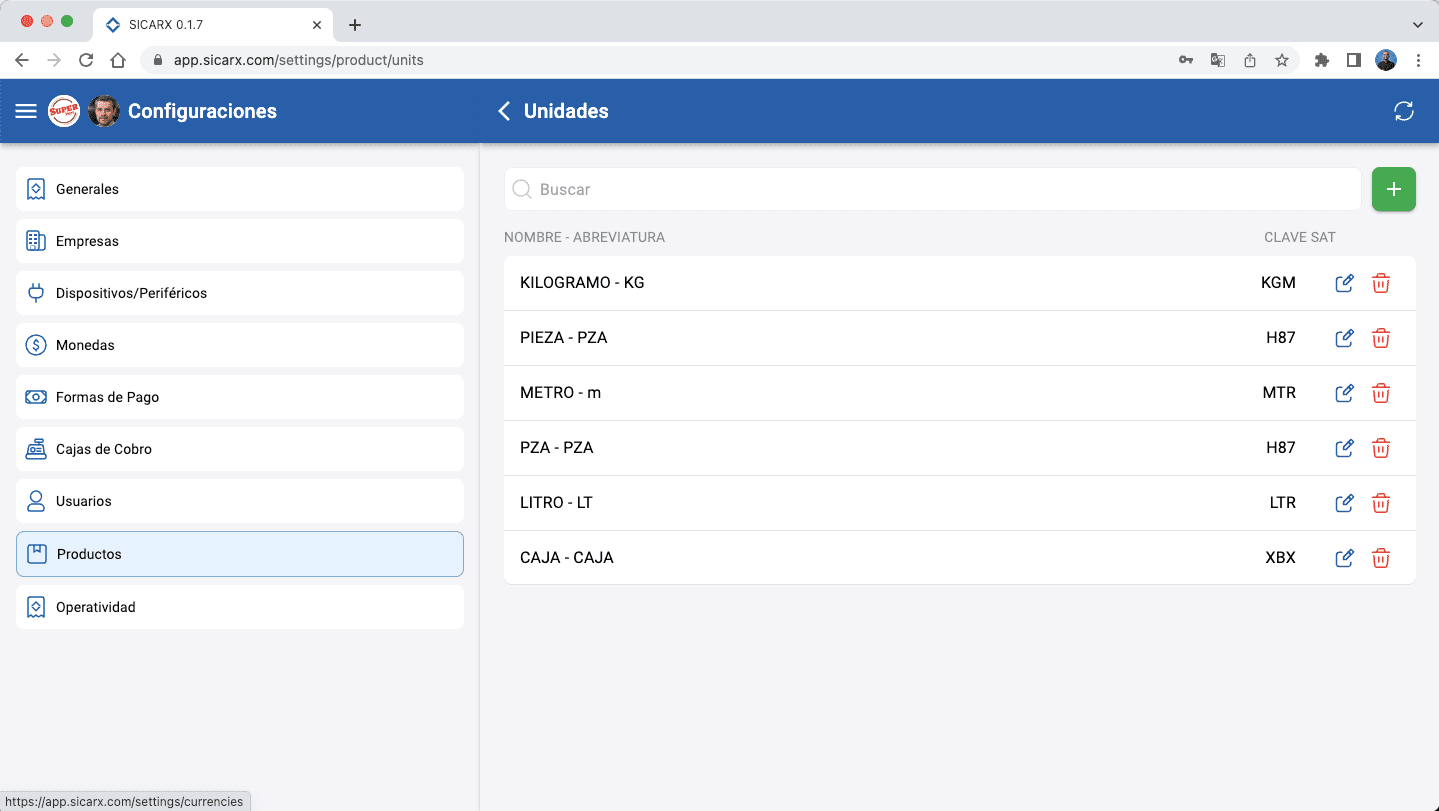
Task: Open browser tab list dropdown chevron
Action: coord(1417,24)
